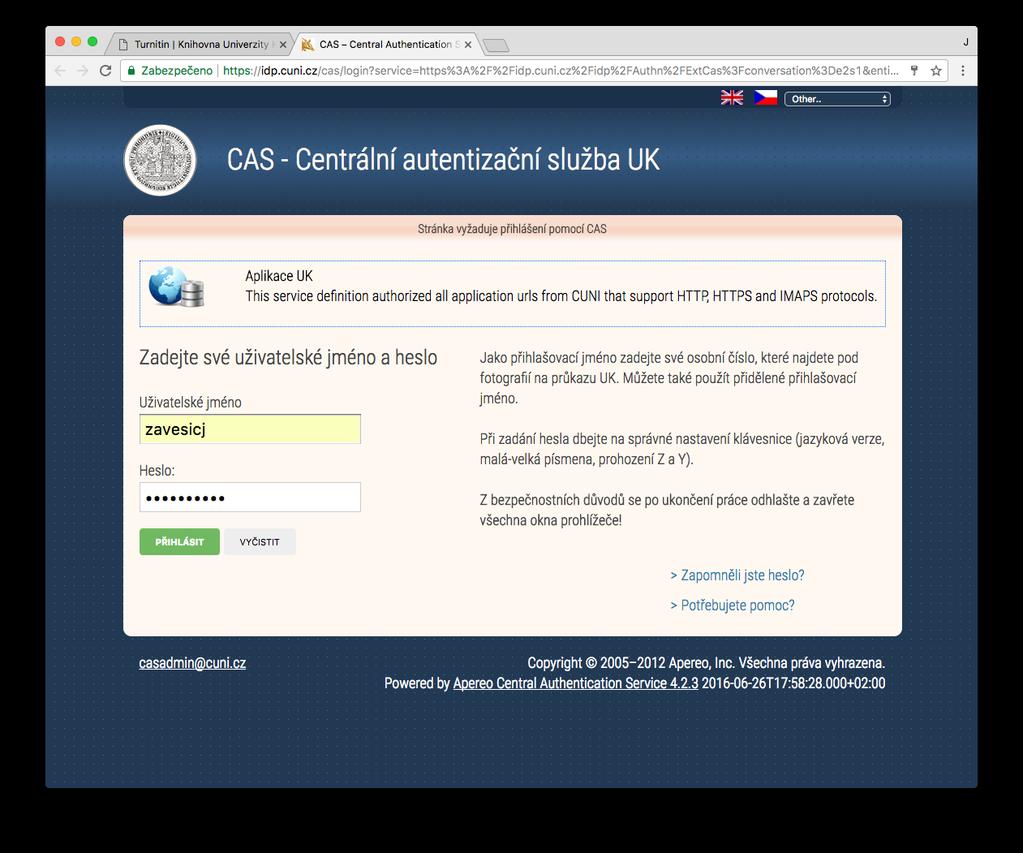Click the browser back arrow
This screenshot has width=1023, height=853.
click(x=60, y=70)
